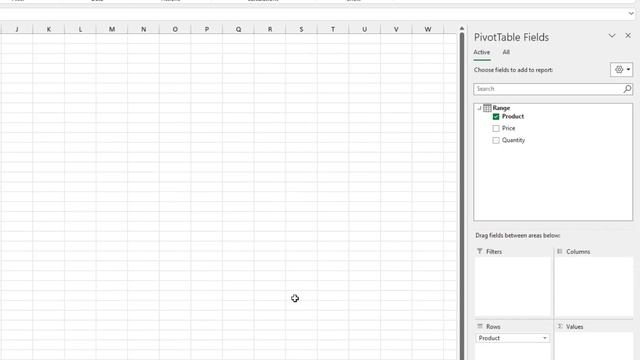This screenshot has height=360, width=640.
Task: Select column L header
Action: [x=80, y=29]
